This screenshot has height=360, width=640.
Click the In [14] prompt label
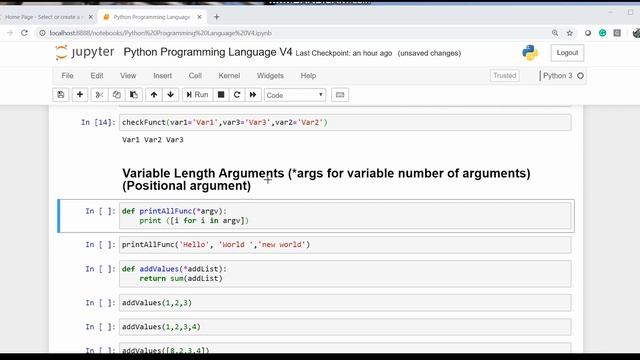coord(98,122)
